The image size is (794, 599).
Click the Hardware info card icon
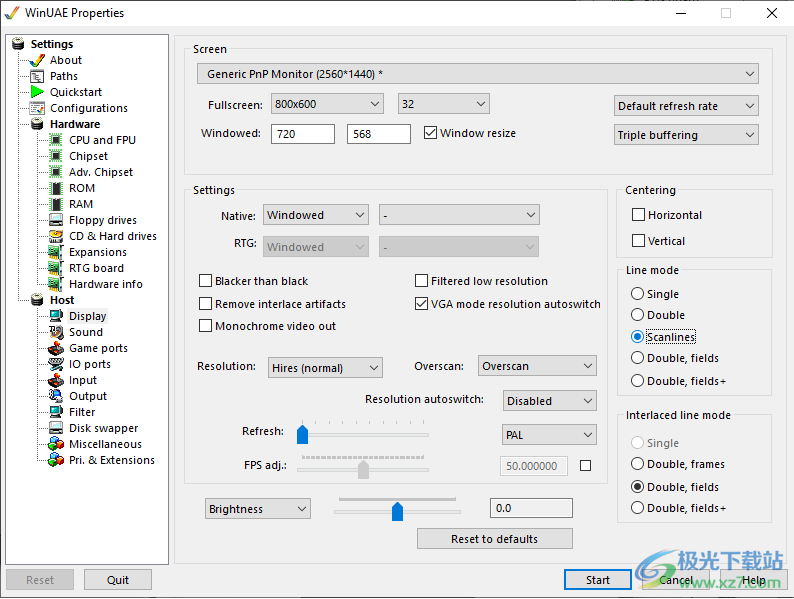click(56, 284)
